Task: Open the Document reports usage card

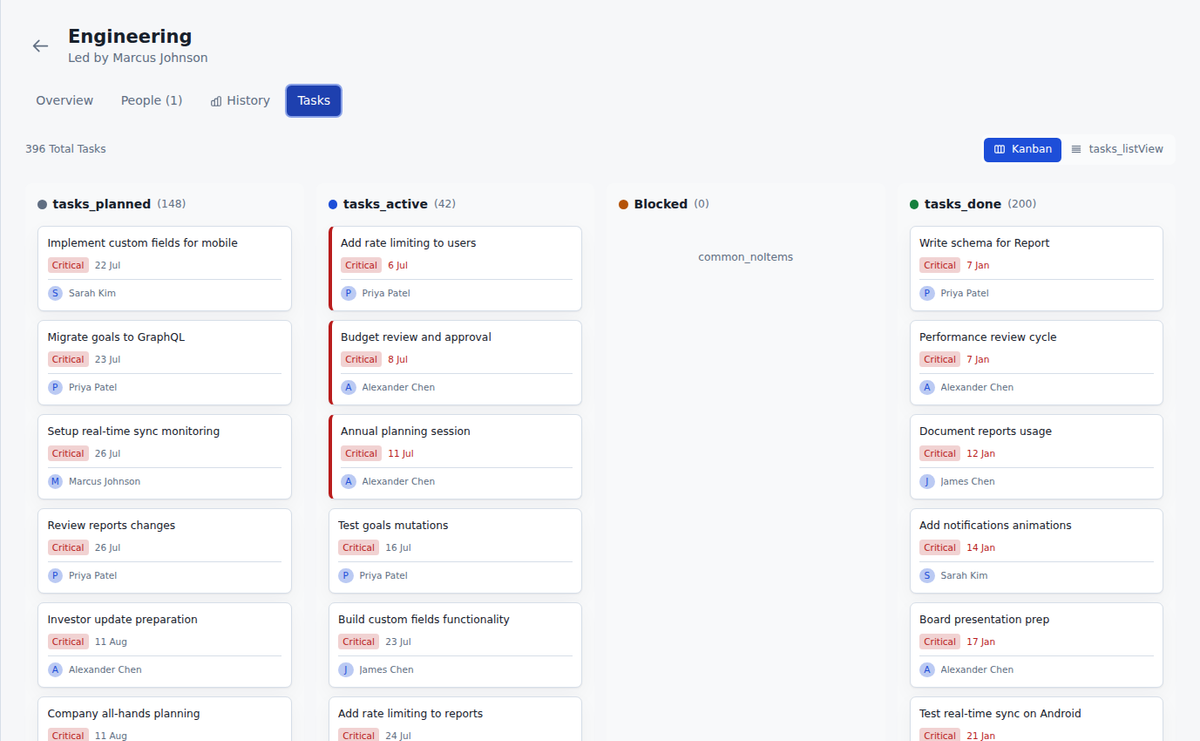Action: 1036,457
